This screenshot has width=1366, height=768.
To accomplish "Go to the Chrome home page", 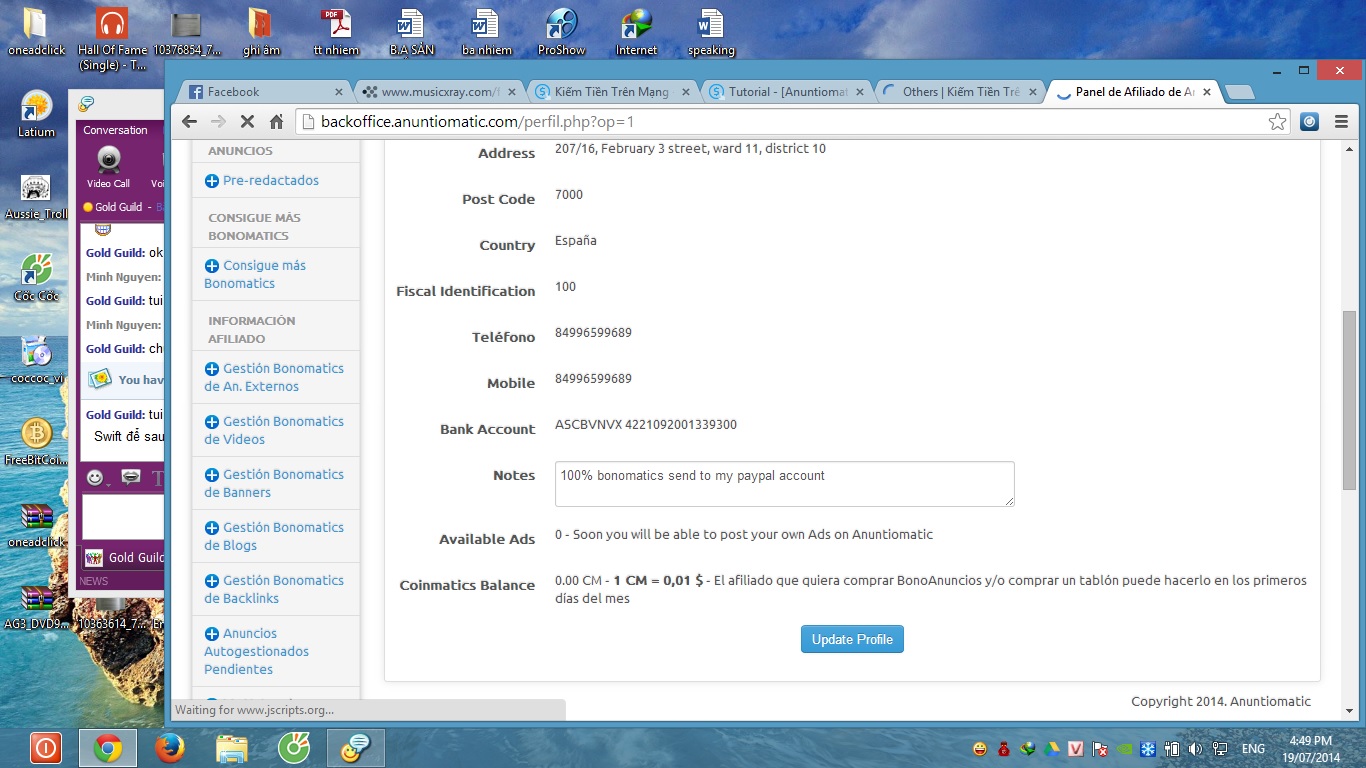I will pos(277,122).
